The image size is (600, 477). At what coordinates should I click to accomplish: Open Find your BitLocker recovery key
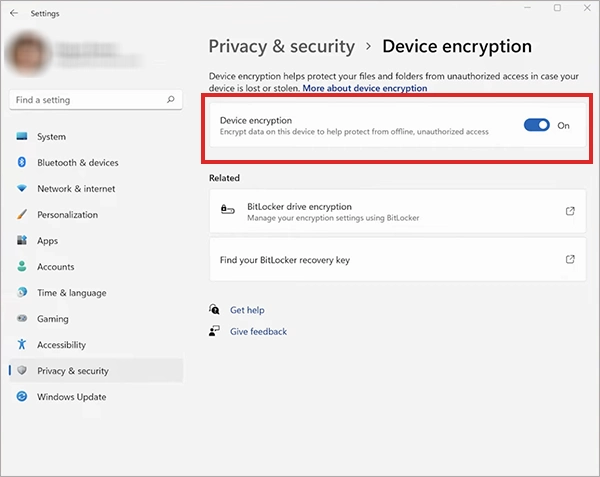coord(398,259)
